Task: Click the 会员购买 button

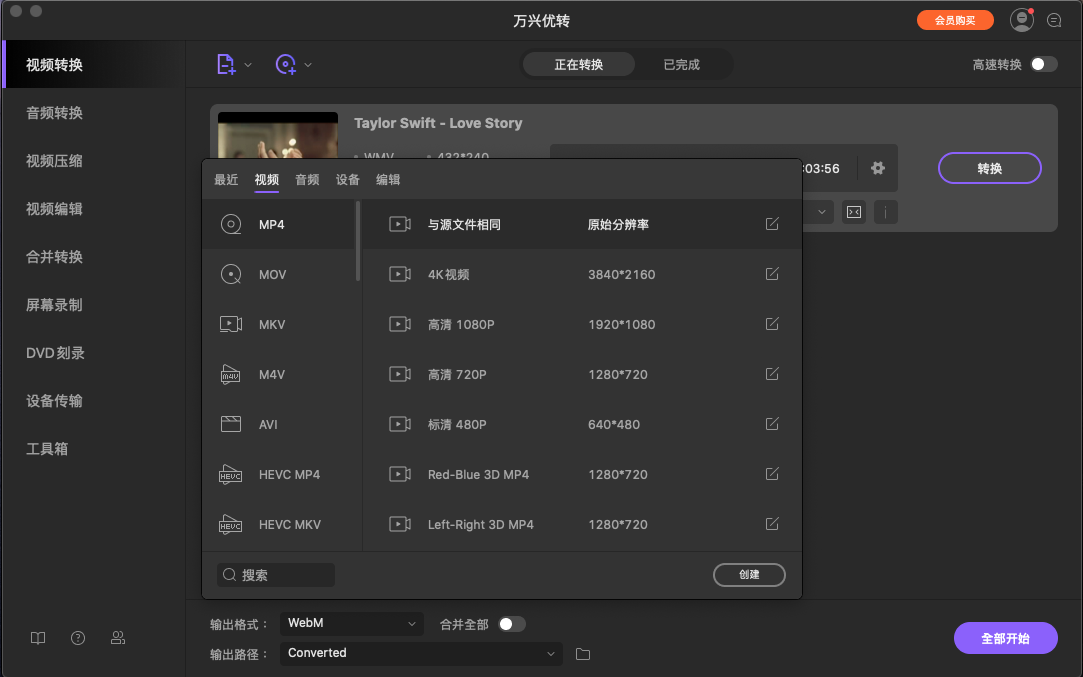Action: tap(955, 19)
